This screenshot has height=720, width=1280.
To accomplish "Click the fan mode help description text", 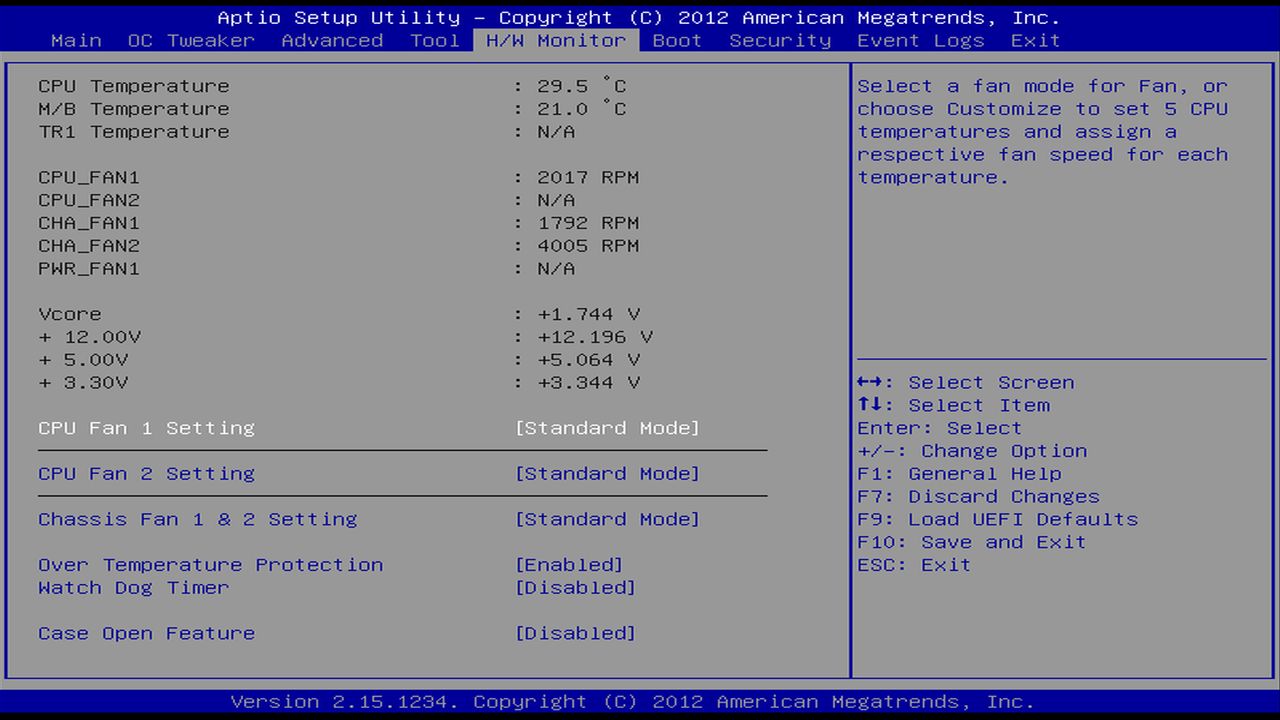I will [x=1042, y=132].
